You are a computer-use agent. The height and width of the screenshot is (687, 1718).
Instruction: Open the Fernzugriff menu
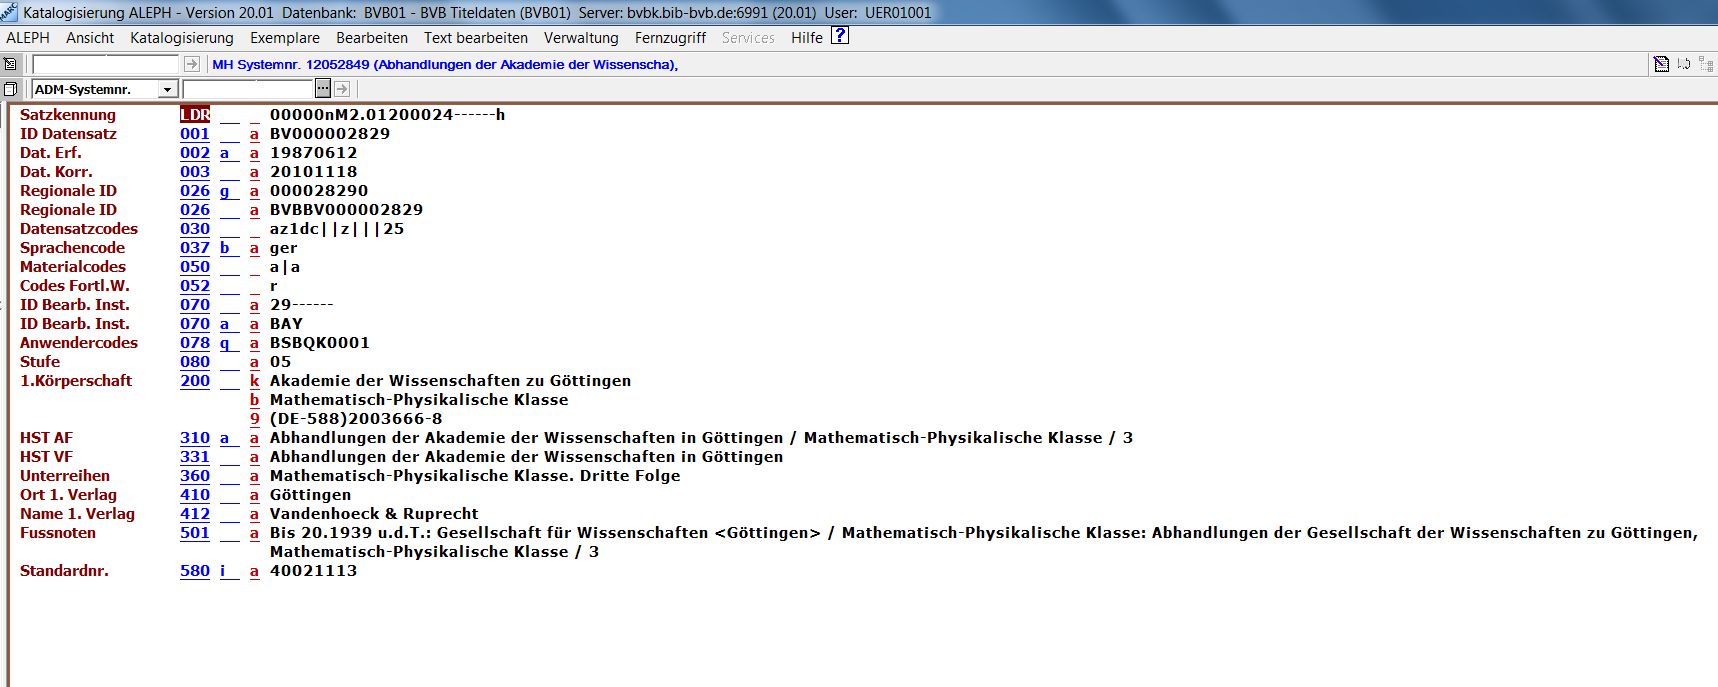[x=670, y=38]
